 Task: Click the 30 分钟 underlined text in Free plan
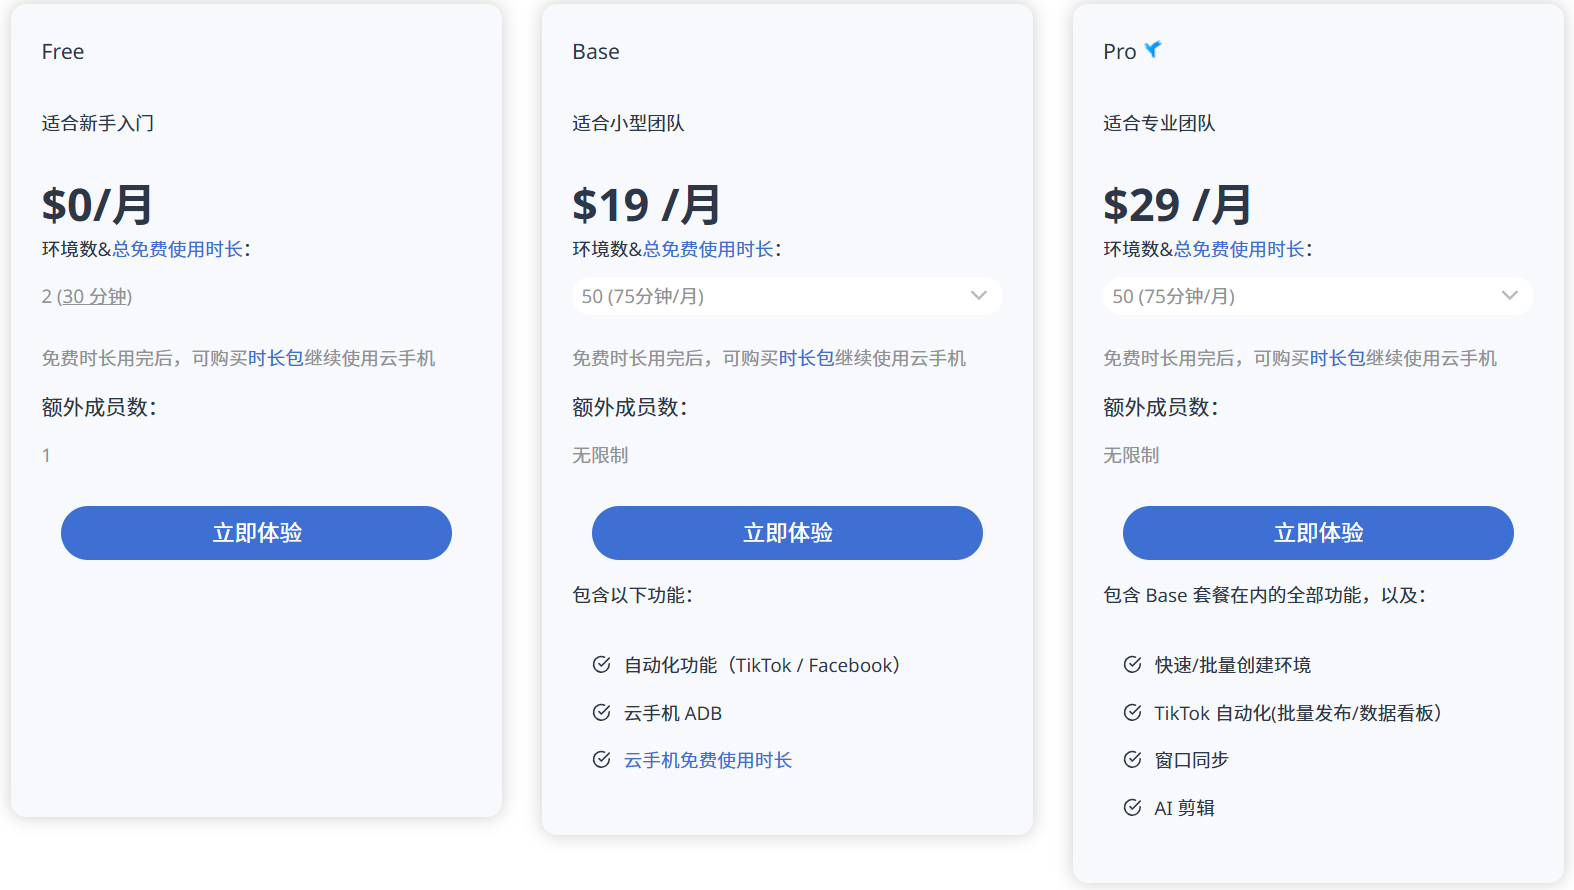click(94, 296)
